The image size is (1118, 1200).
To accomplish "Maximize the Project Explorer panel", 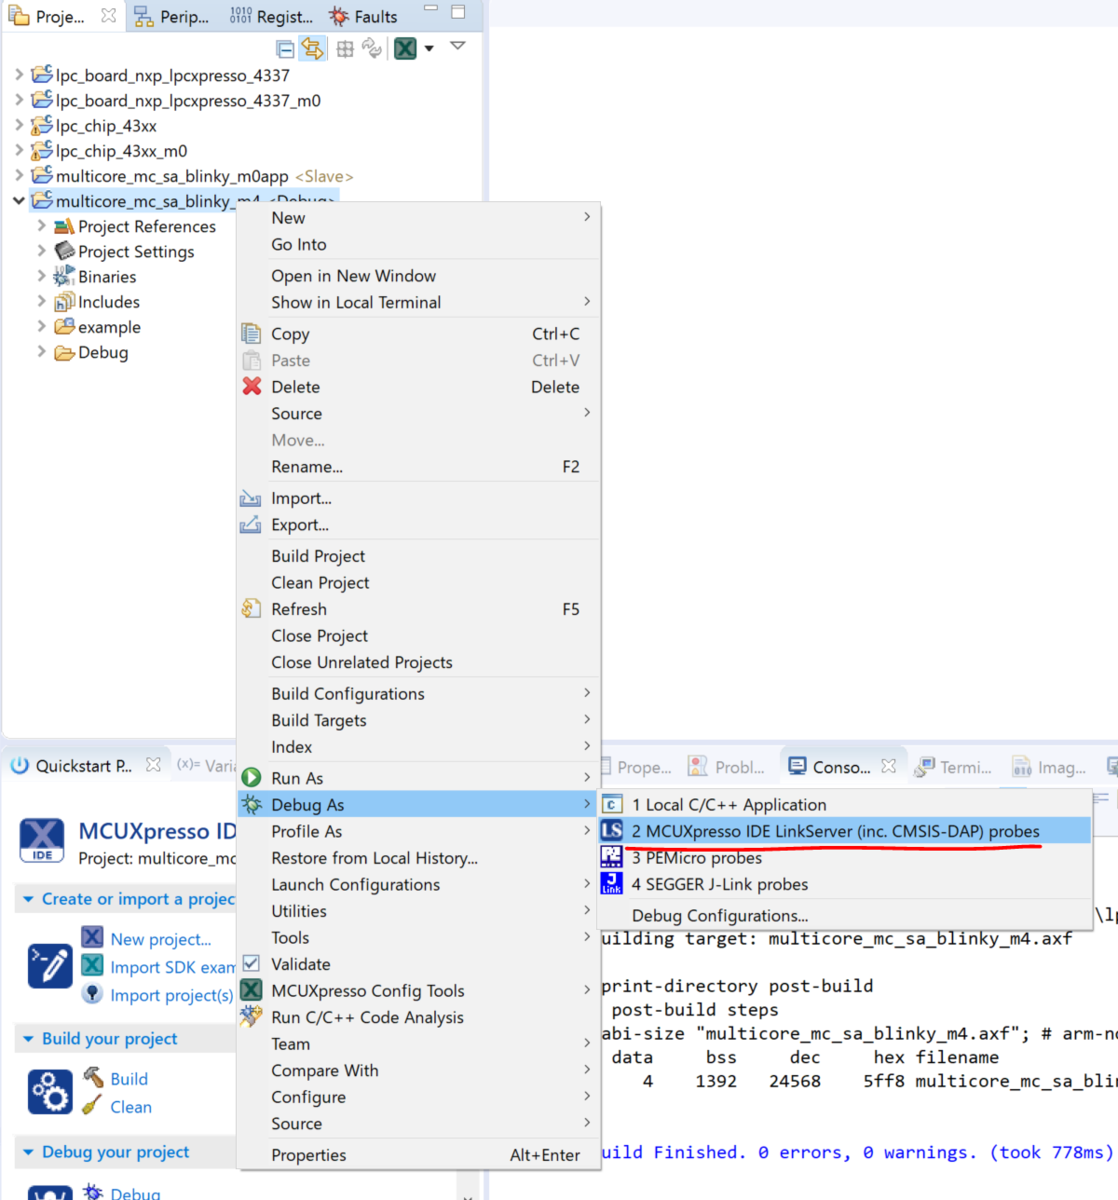I will coord(458,12).
